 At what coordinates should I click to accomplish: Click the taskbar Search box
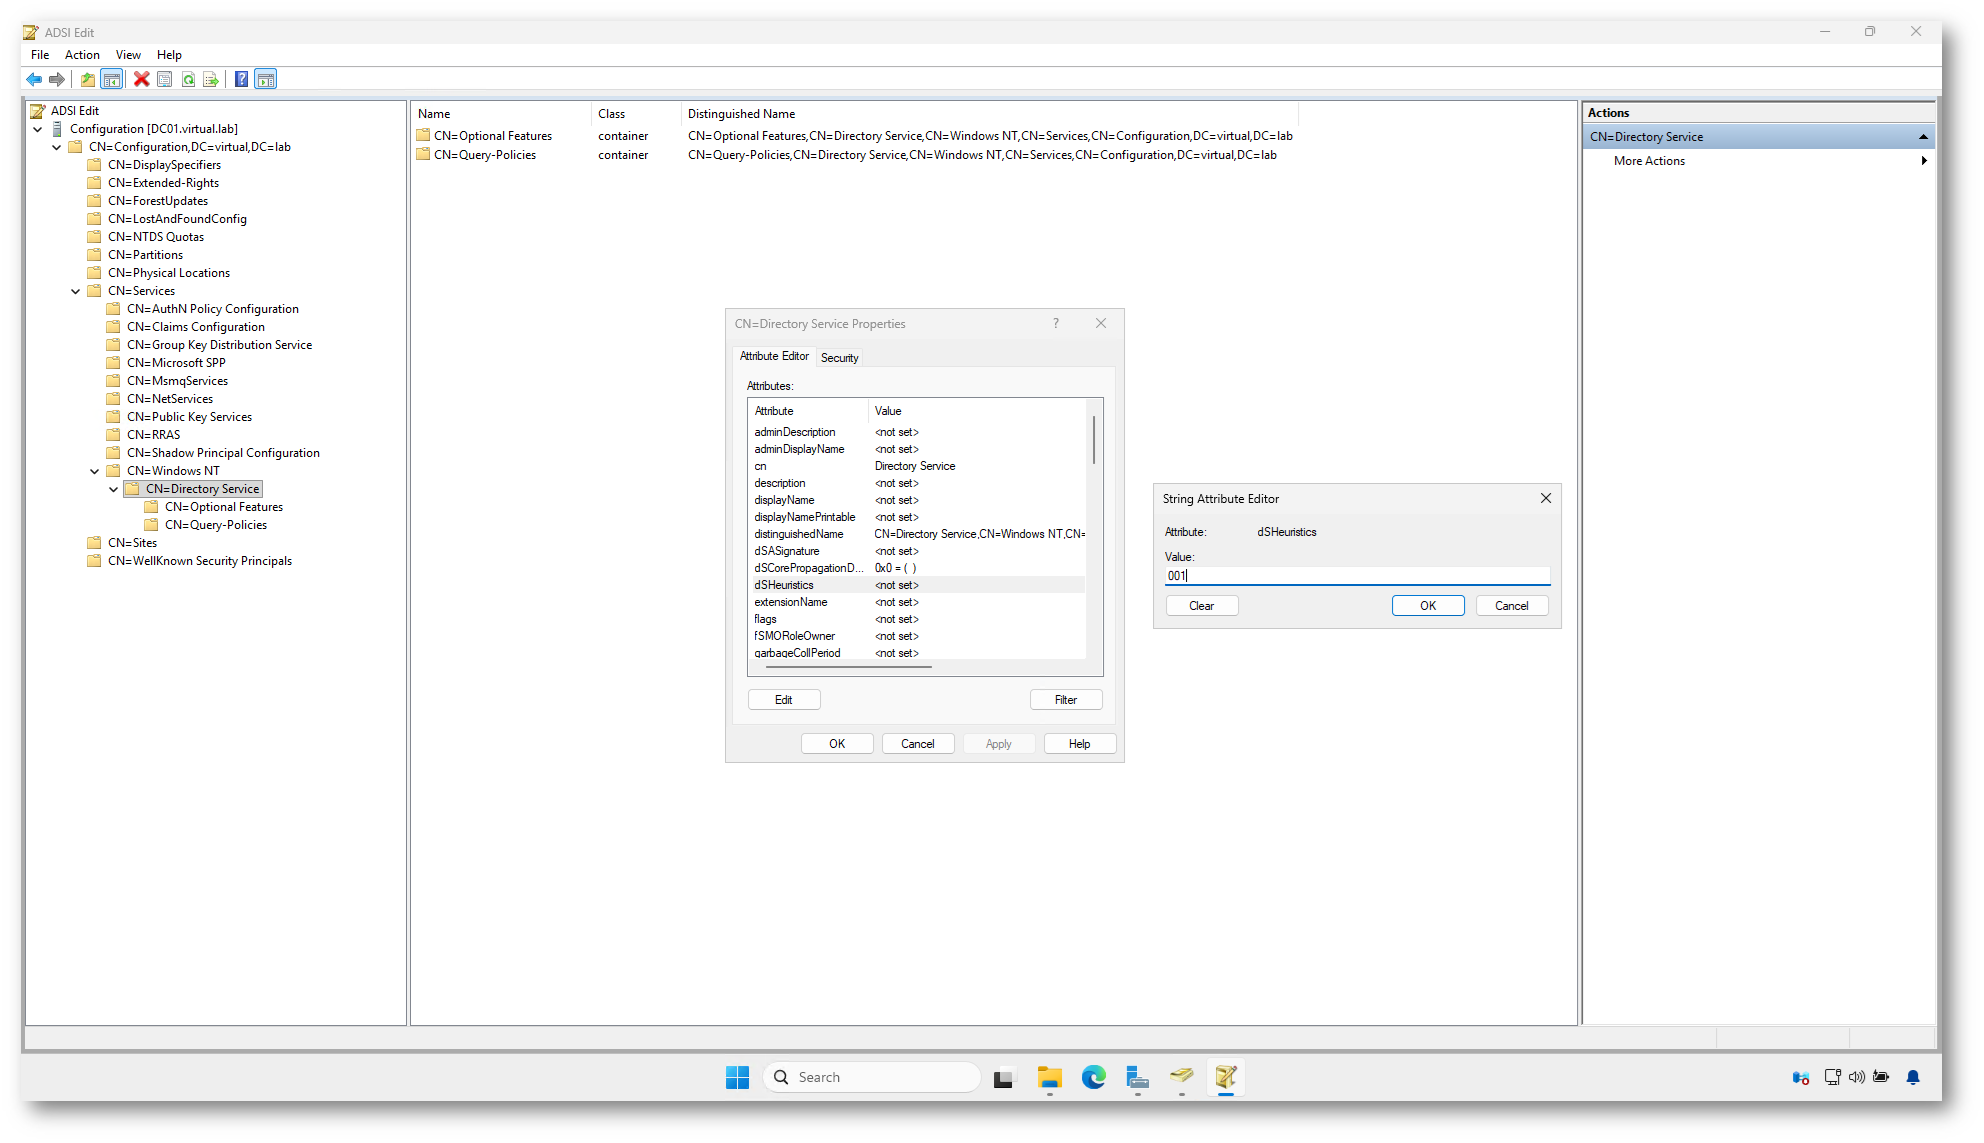872,1077
